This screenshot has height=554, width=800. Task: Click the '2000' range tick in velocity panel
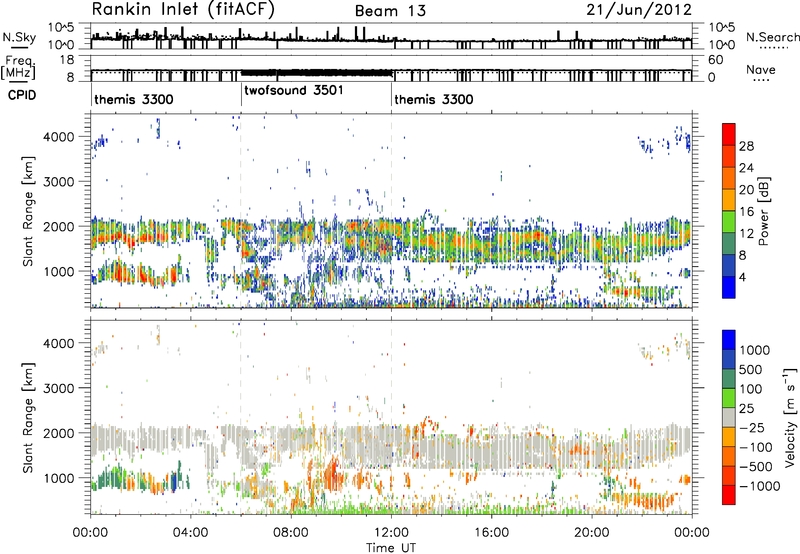click(59, 433)
